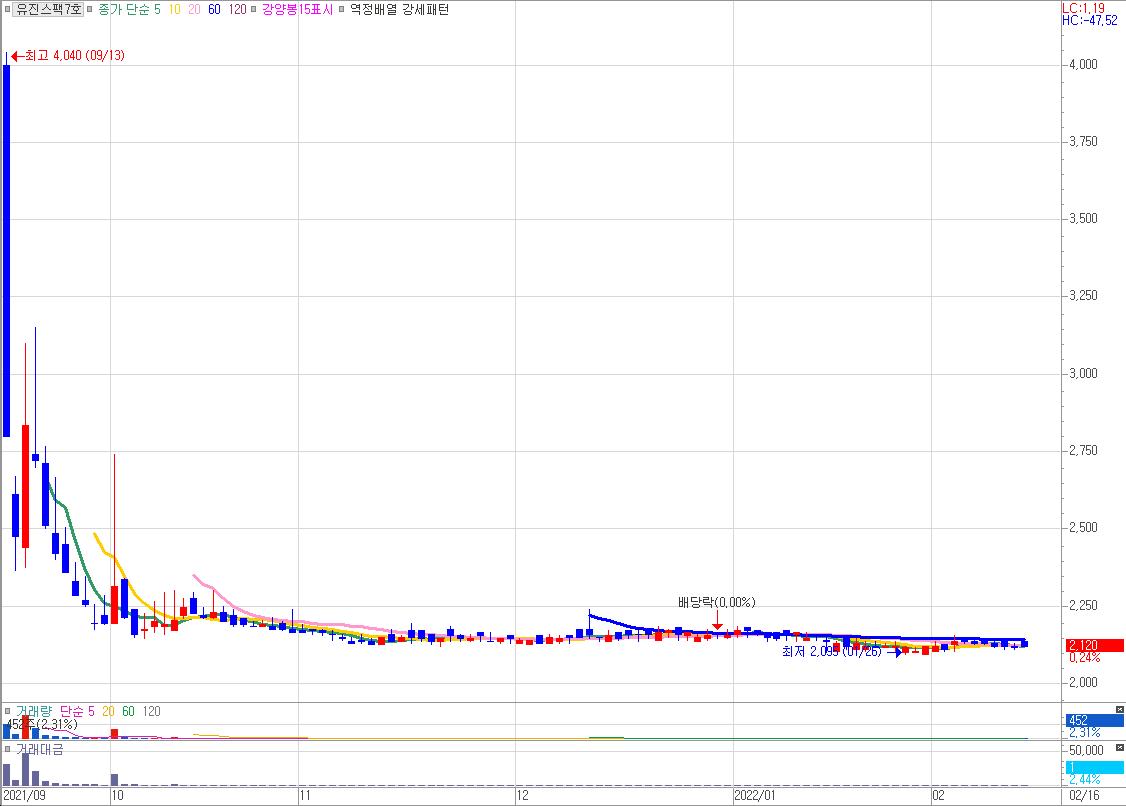Click the HC:-47,52 indicator text
The height and width of the screenshot is (806, 1126).
(x=1090, y=20)
